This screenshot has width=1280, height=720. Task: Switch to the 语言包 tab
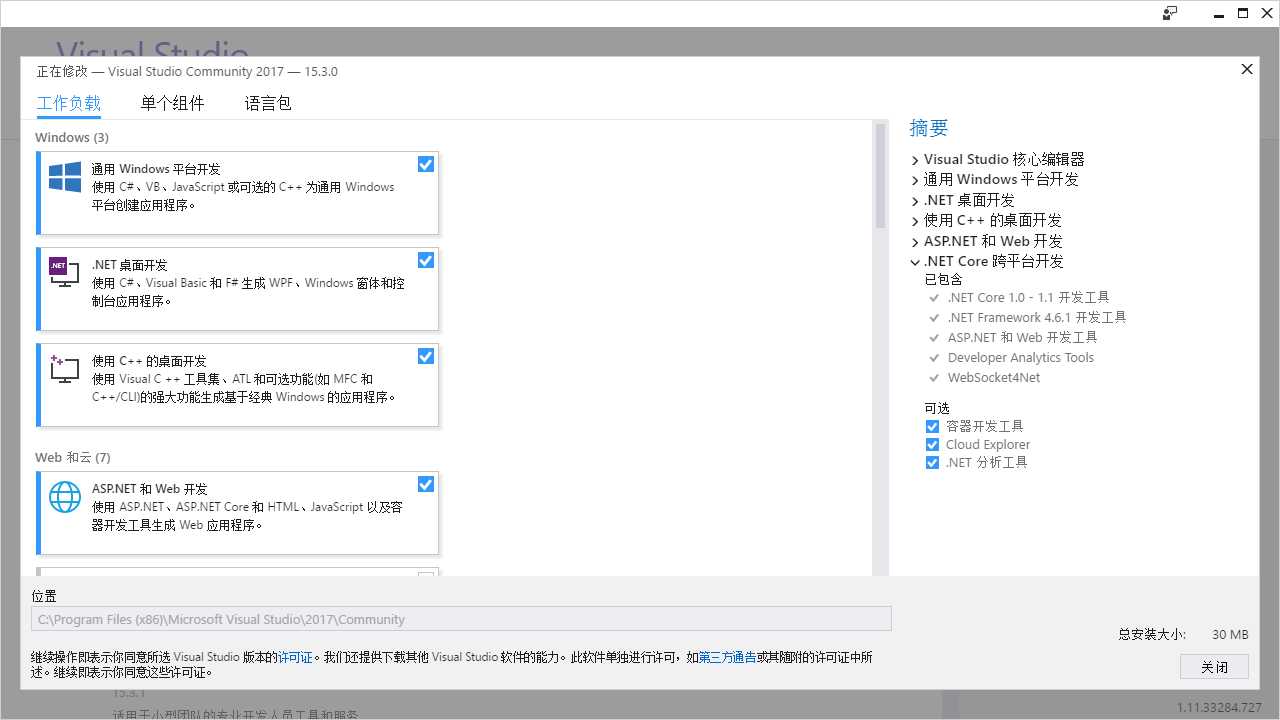[268, 103]
